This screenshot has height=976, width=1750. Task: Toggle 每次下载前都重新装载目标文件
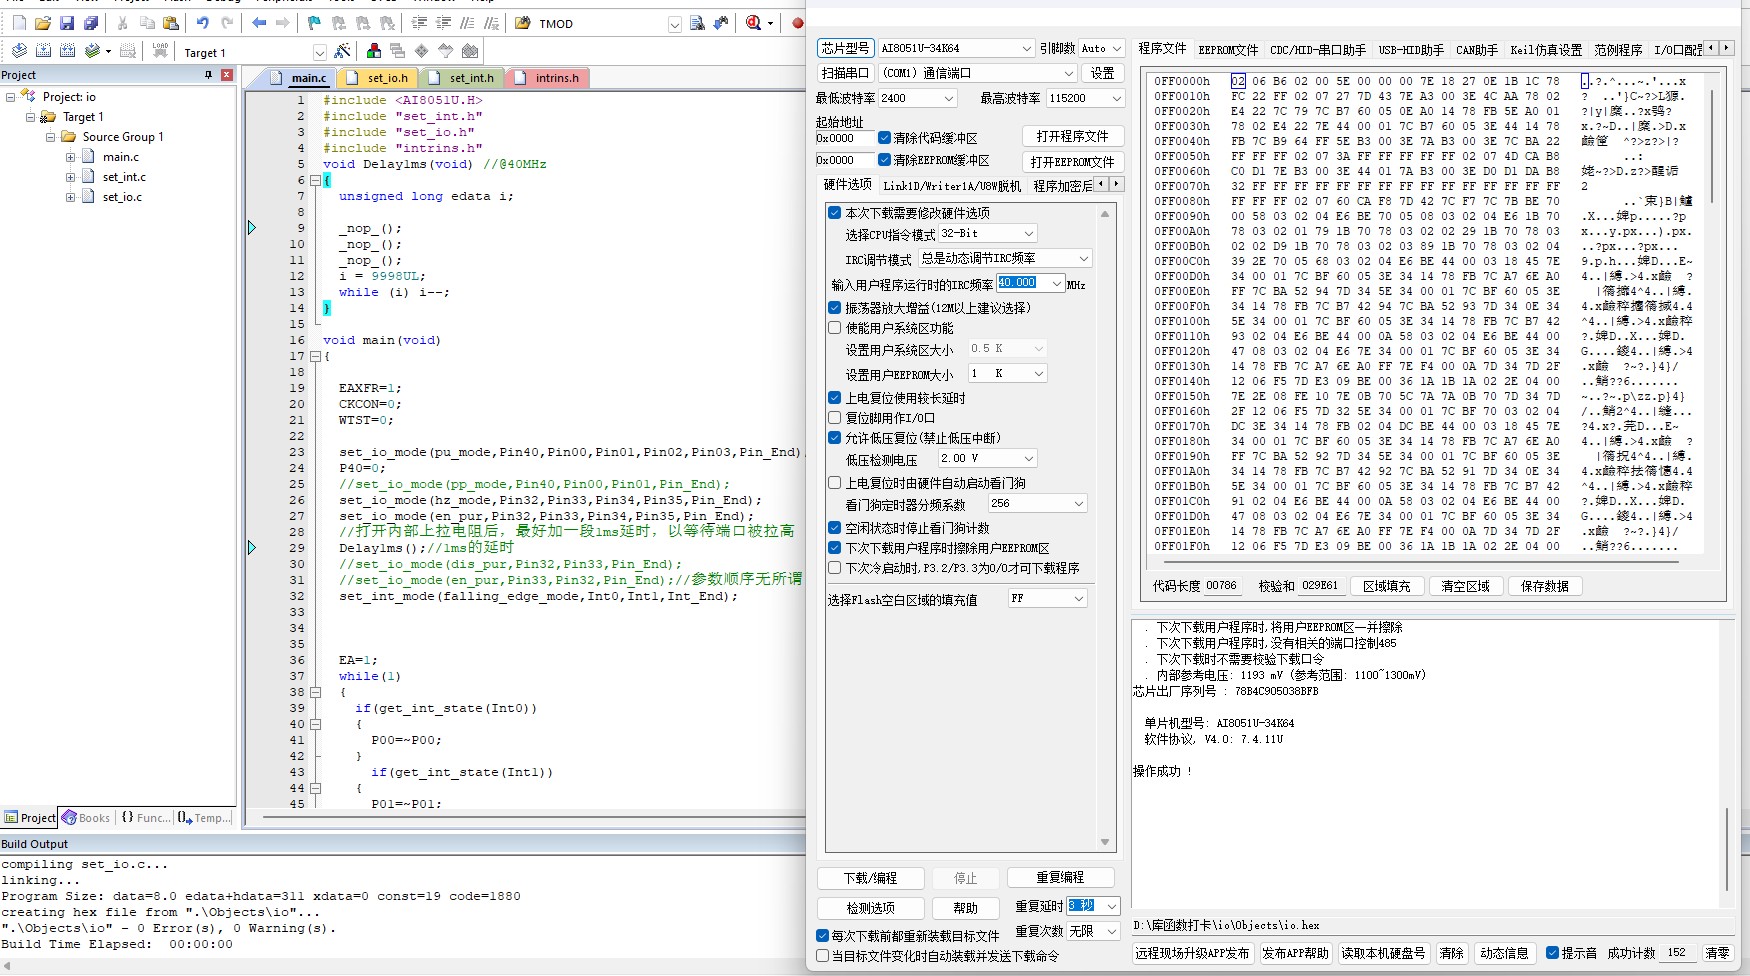822,936
